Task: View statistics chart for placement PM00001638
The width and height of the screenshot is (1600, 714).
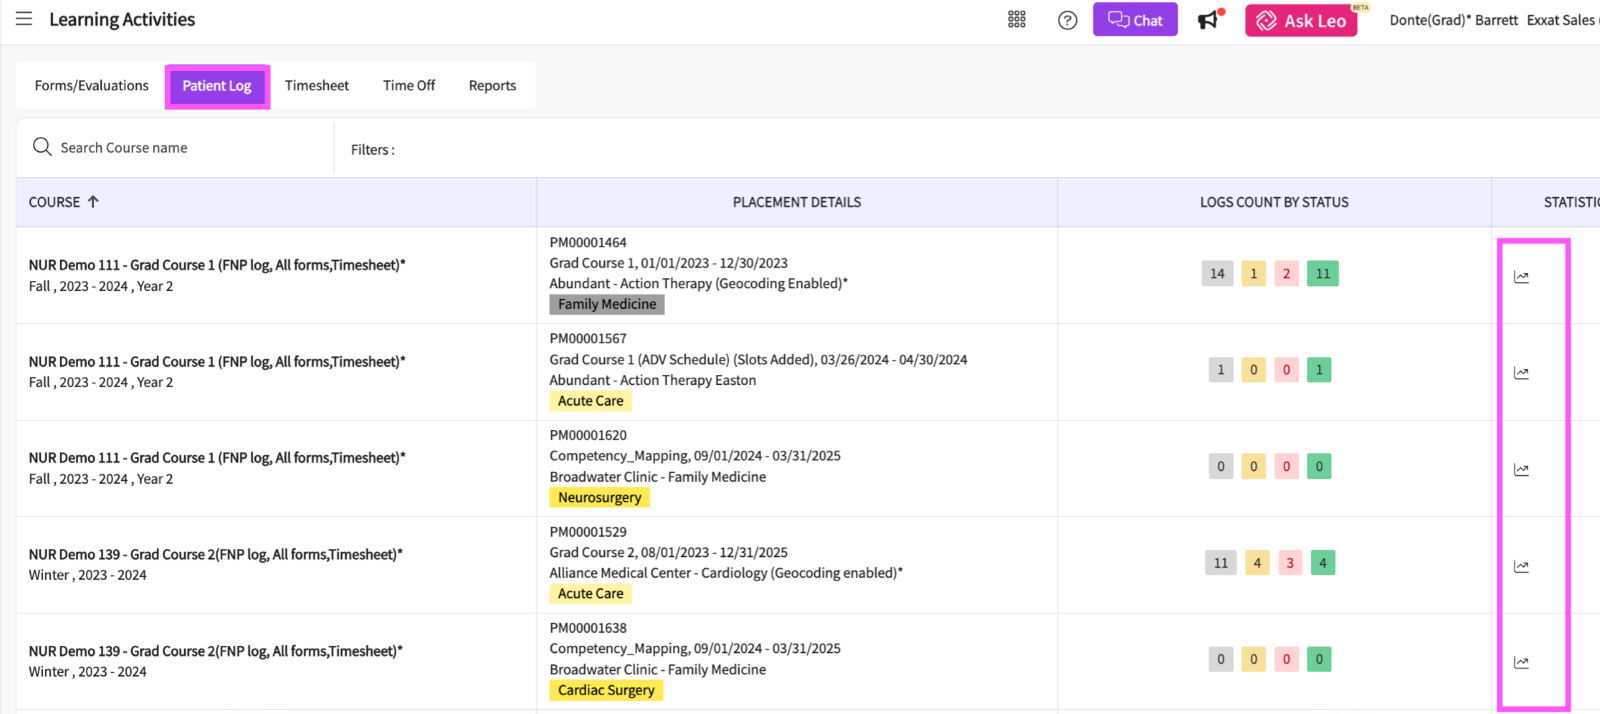Action: (x=1521, y=662)
